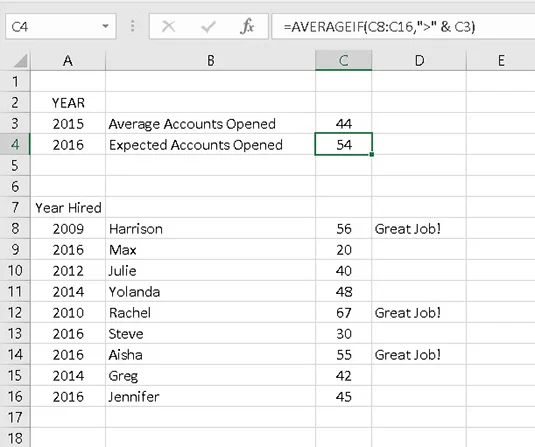Select the Steve cell
This screenshot has width=535, height=447.
211,333
